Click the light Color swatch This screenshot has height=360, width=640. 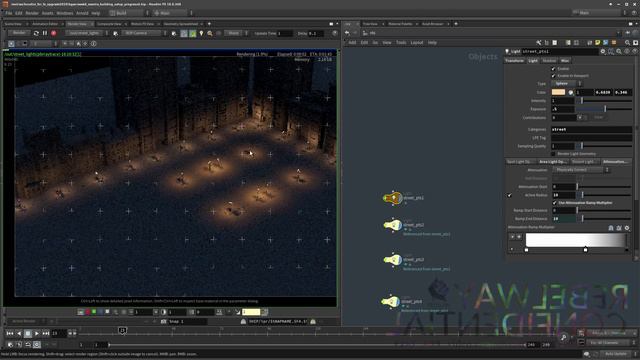click(558, 92)
